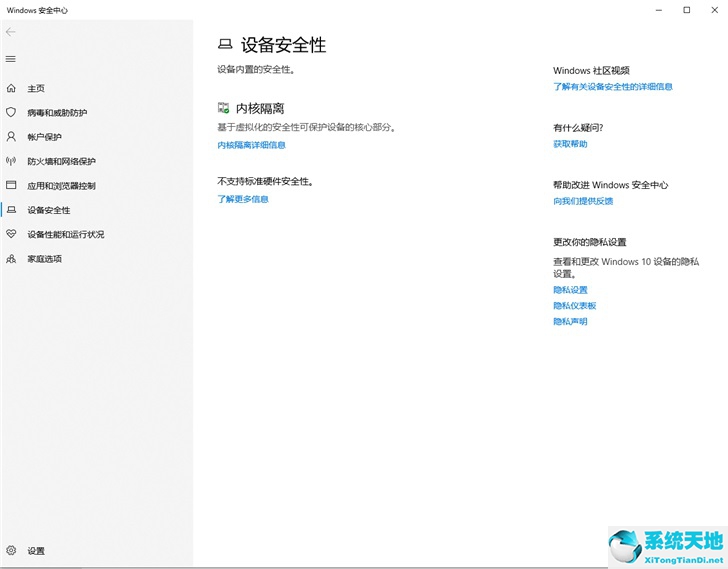Click Windows 社区视频 heading
The image size is (728, 569).
click(591, 71)
